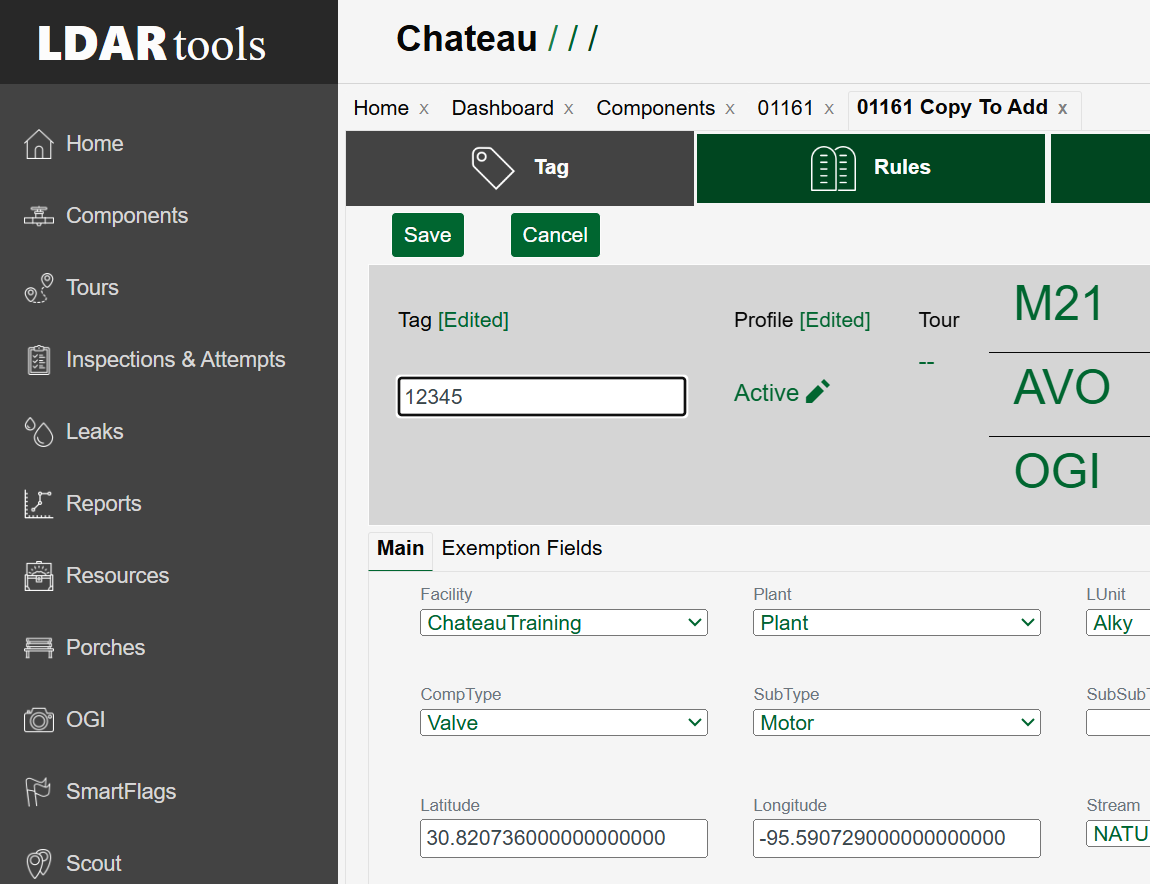Click the Porches bench icon
1150x884 pixels.
tap(39, 648)
